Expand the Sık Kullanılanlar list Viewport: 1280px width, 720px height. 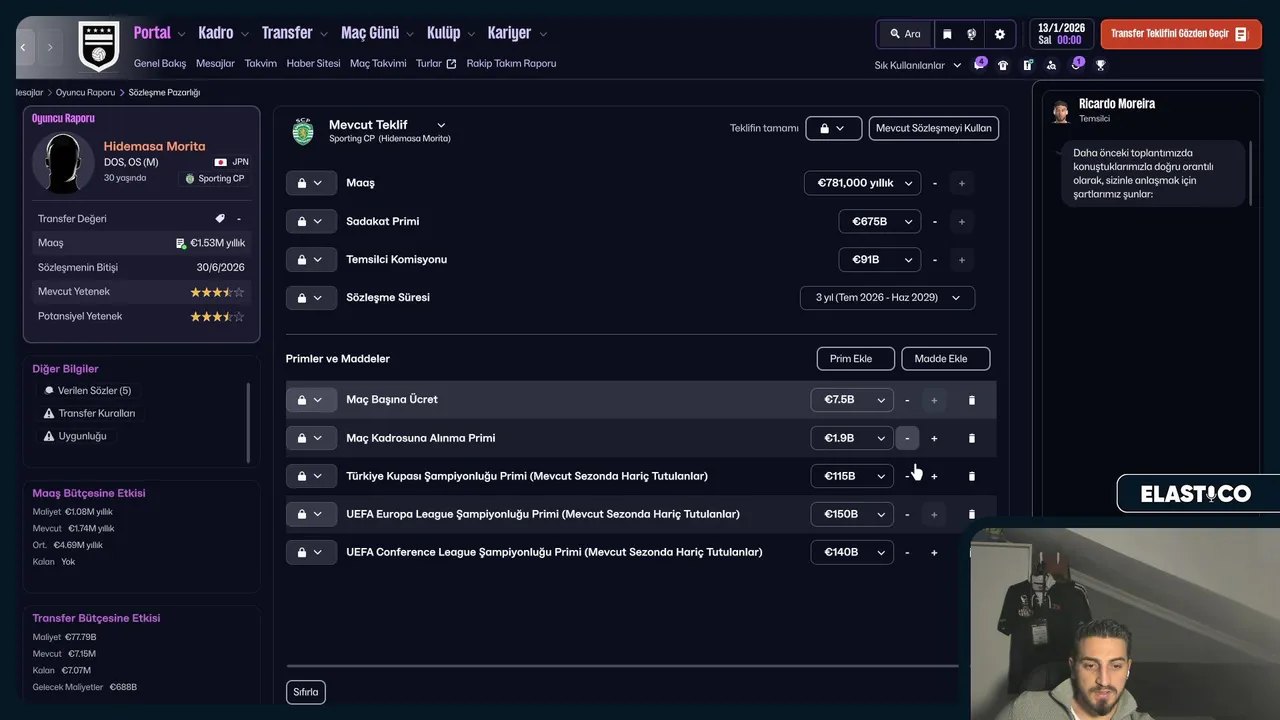coord(917,65)
